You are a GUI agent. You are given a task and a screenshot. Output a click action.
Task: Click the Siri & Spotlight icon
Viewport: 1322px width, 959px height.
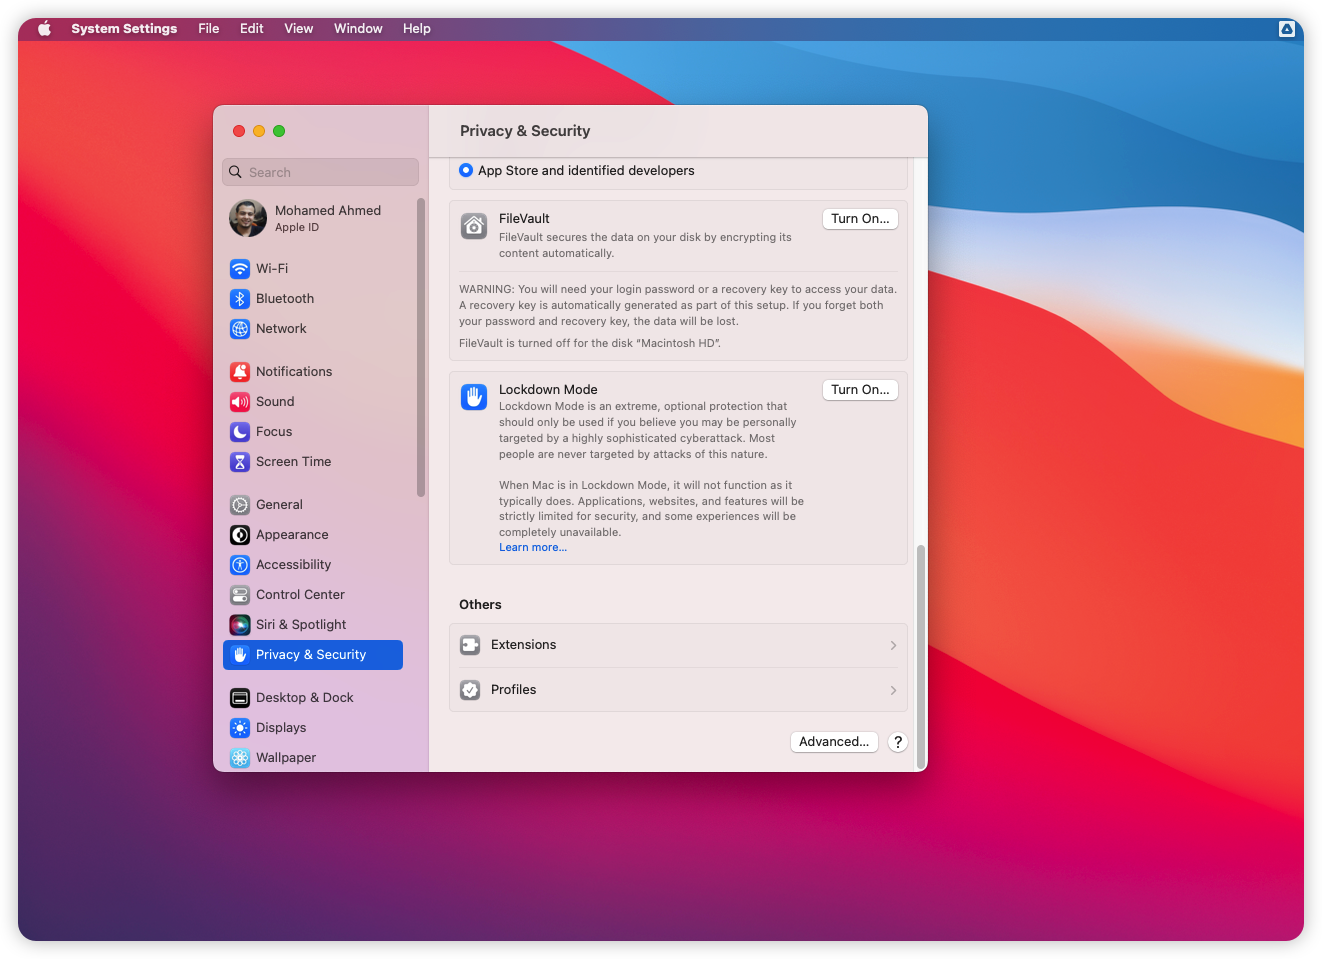240,625
